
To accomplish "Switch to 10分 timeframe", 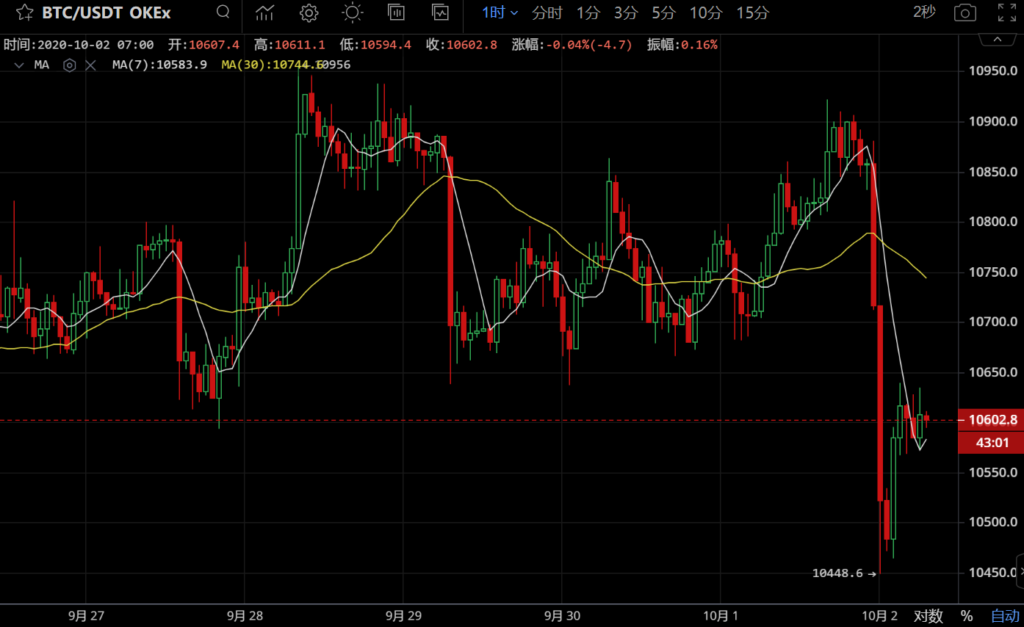I will (x=705, y=12).
